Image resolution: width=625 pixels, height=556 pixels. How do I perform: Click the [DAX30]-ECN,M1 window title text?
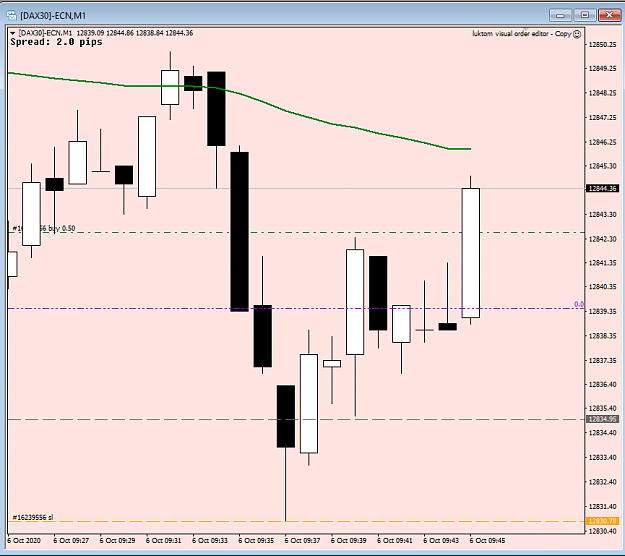tap(53, 16)
